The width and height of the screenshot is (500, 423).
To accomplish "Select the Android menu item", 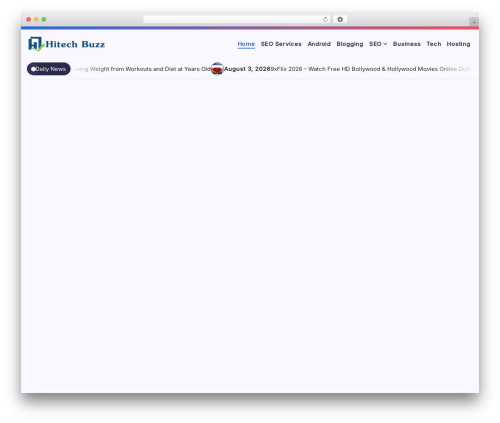I will (x=319, y=44).
